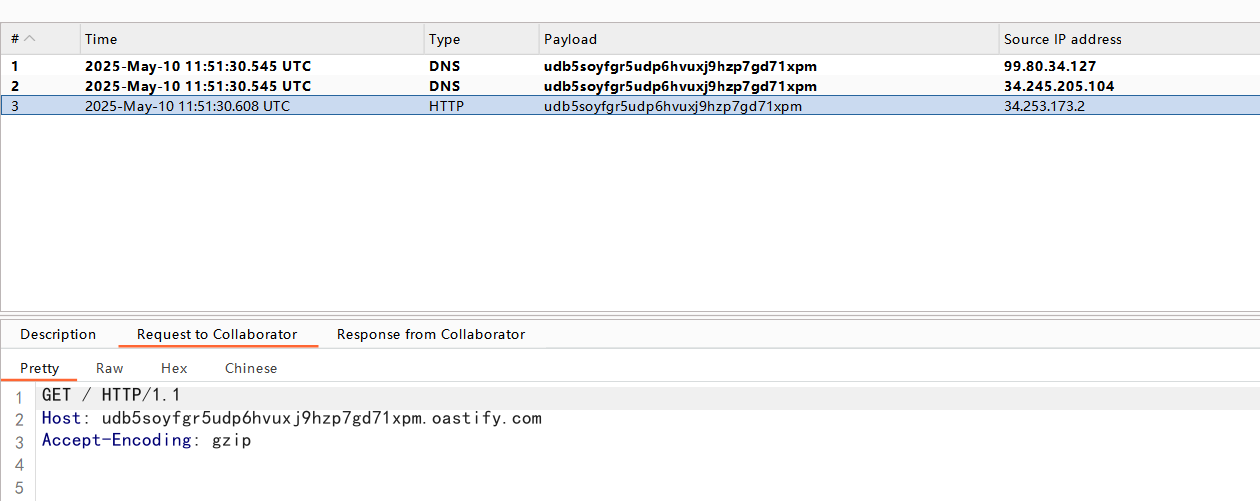Click the Payload column header
The image size is (1260, 501).
click(570, 39)
